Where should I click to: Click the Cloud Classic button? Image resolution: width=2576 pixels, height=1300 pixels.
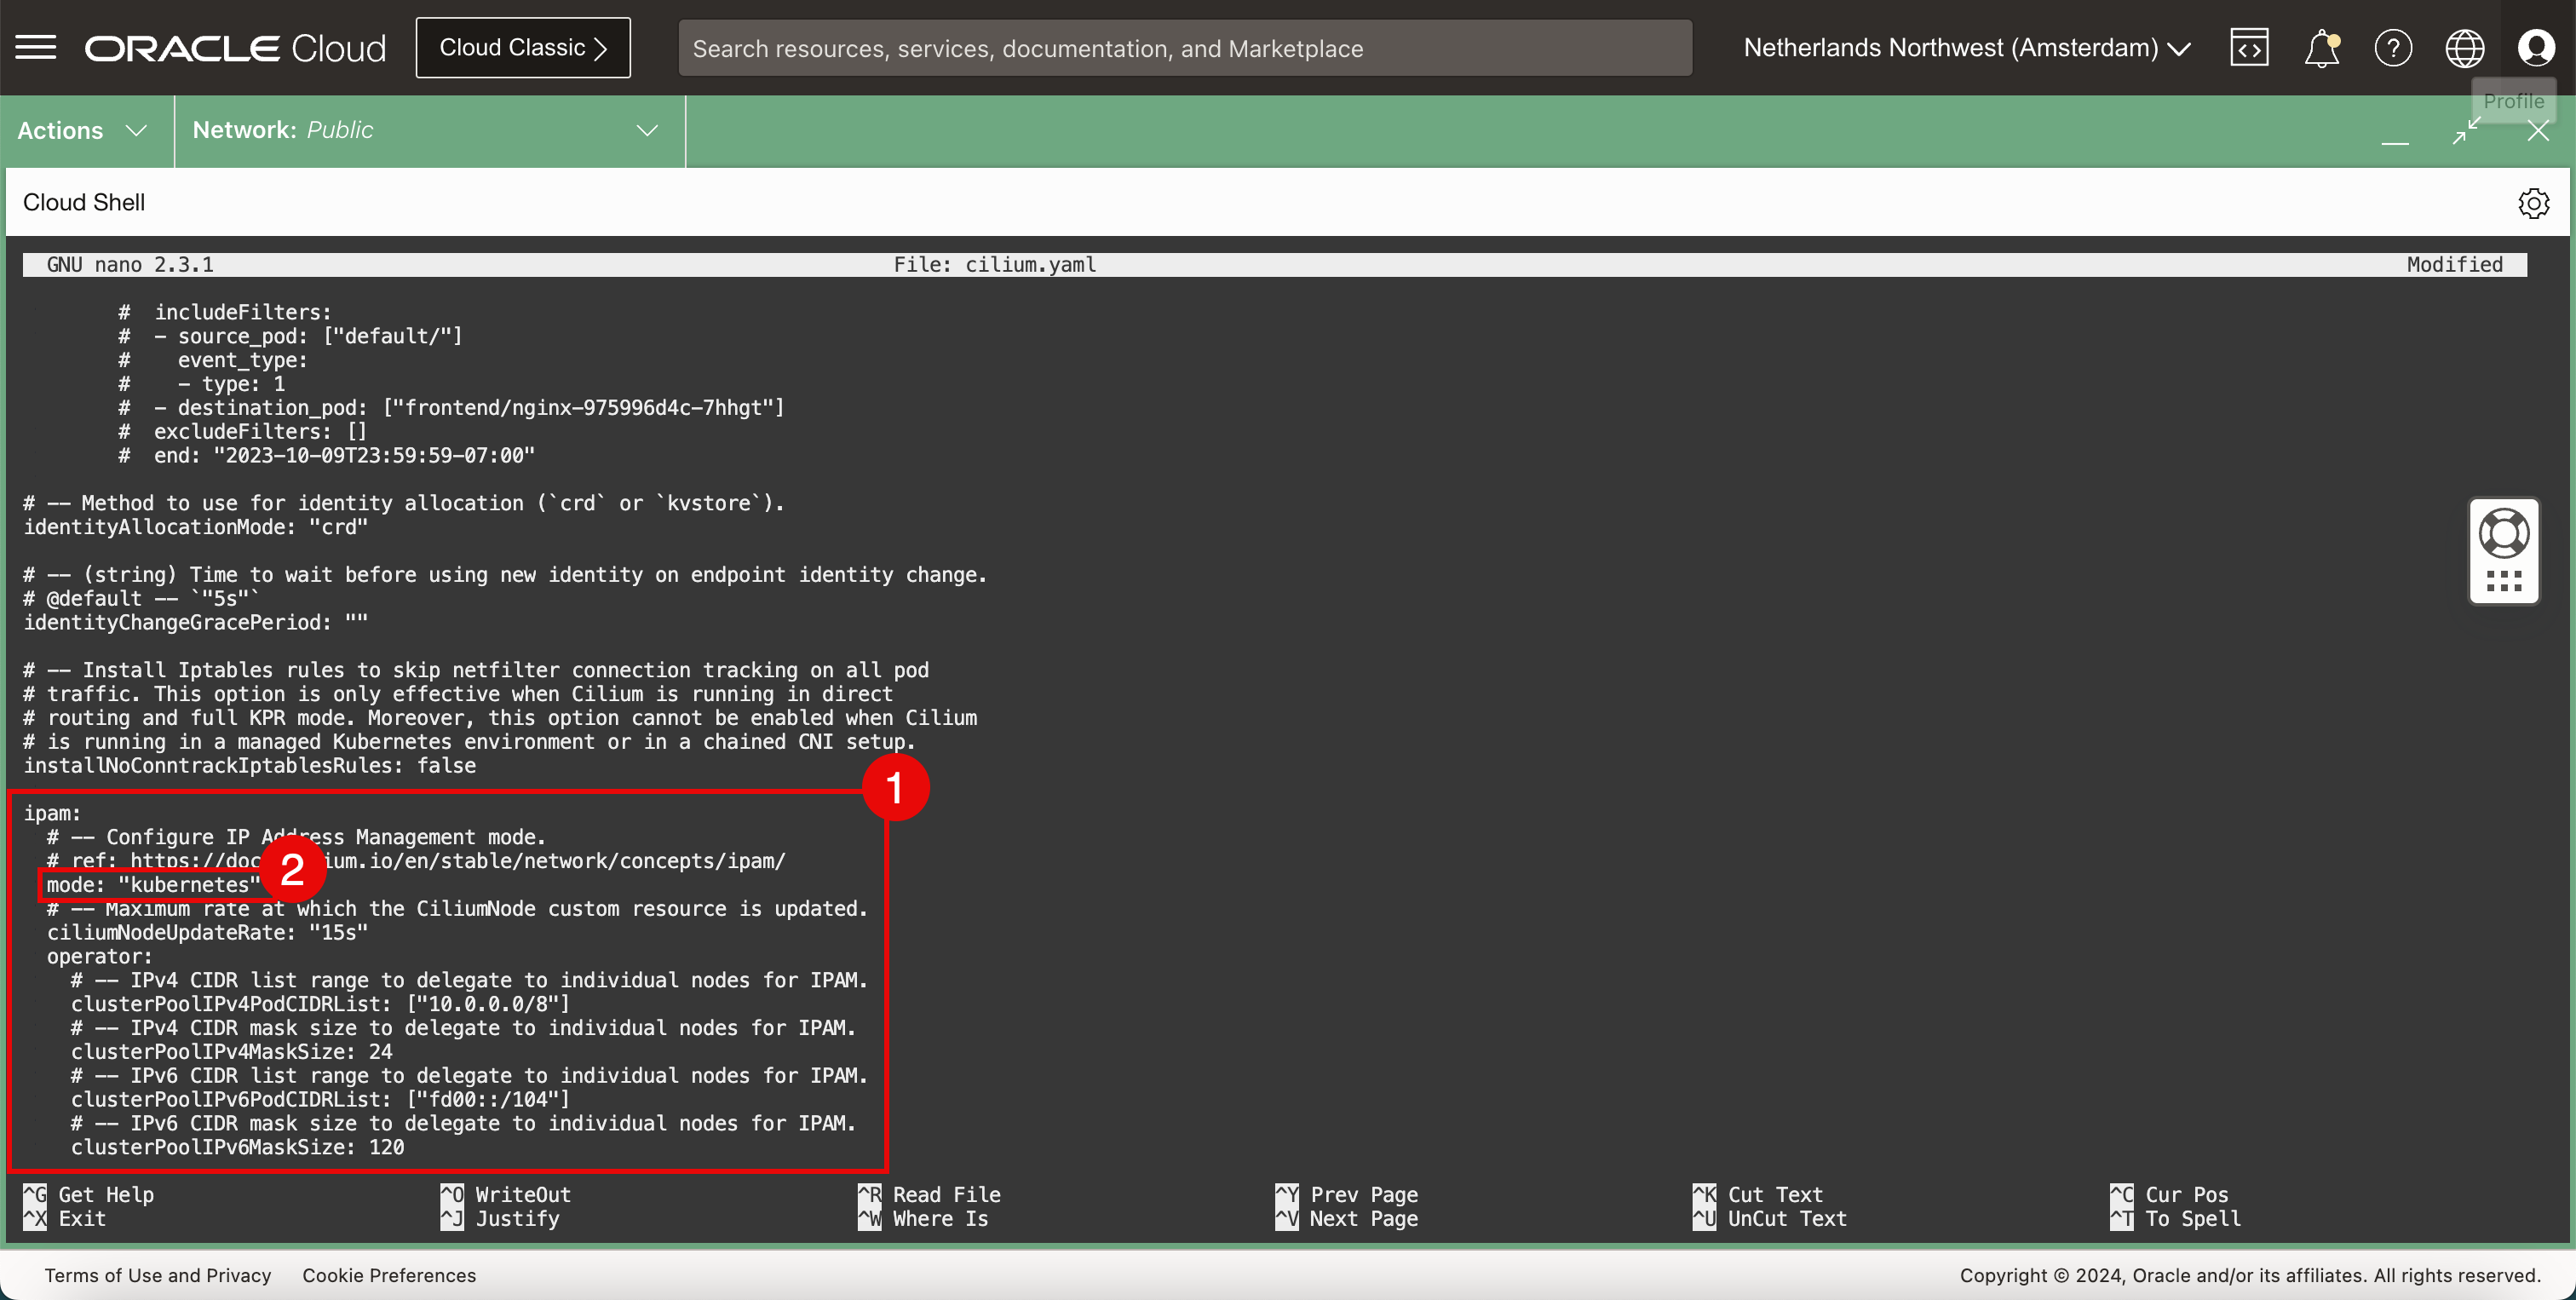point(523,47)
